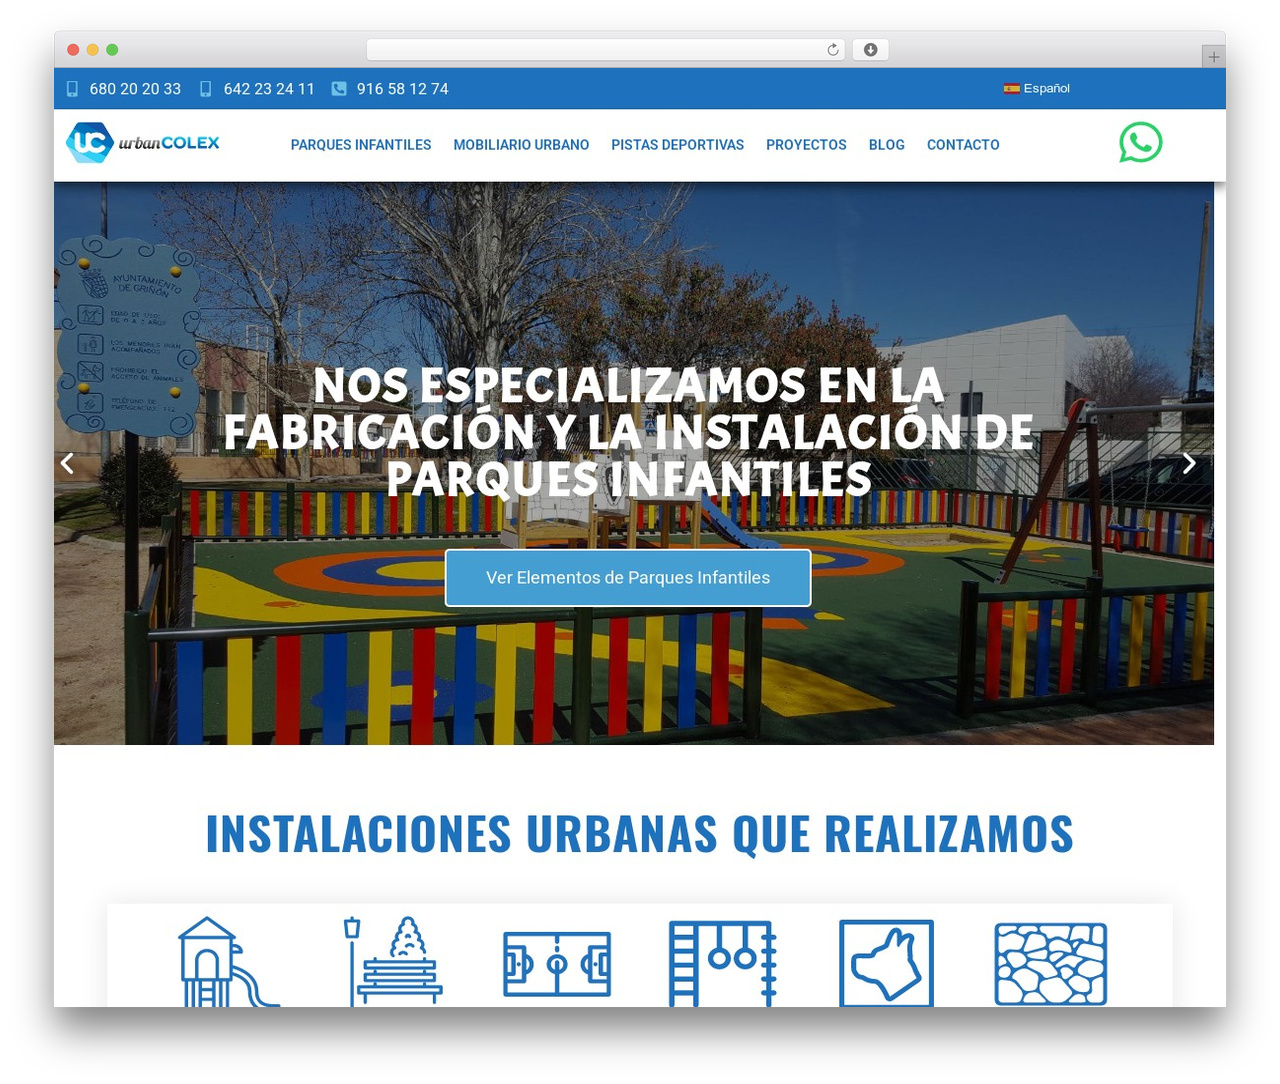Image resolution: width=1280 pixels, height=1084 pixels.
Task: Click the Instalaciones Urbanas Que Realizamos heading
Action: coord(639,833)
